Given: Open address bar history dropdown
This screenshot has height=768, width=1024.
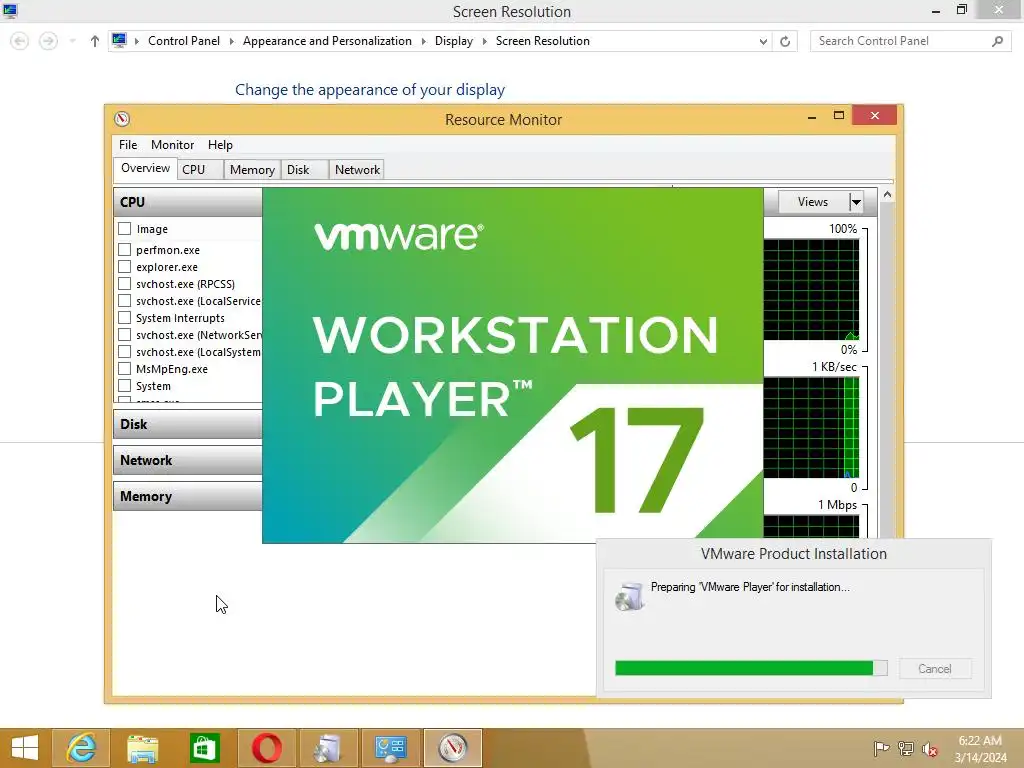Looking at the screenshot, I should (763, 41).
